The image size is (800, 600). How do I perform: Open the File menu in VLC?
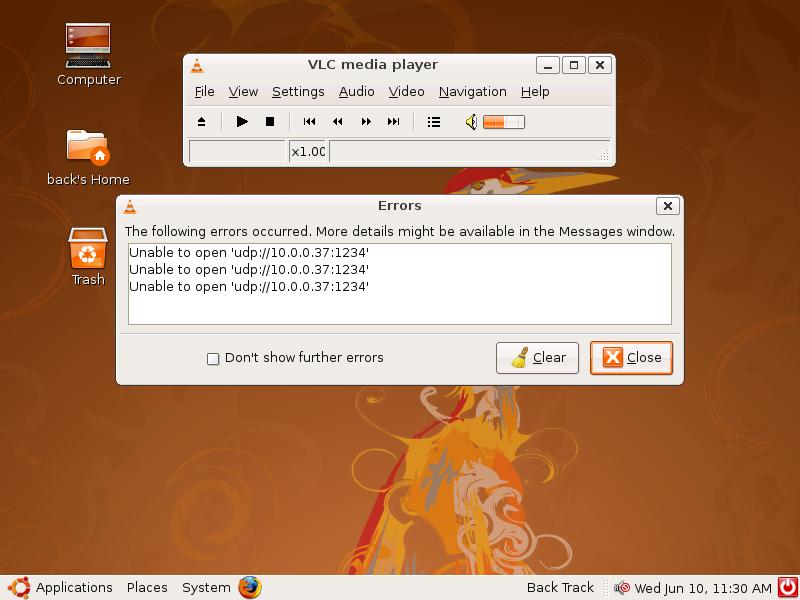204,92
